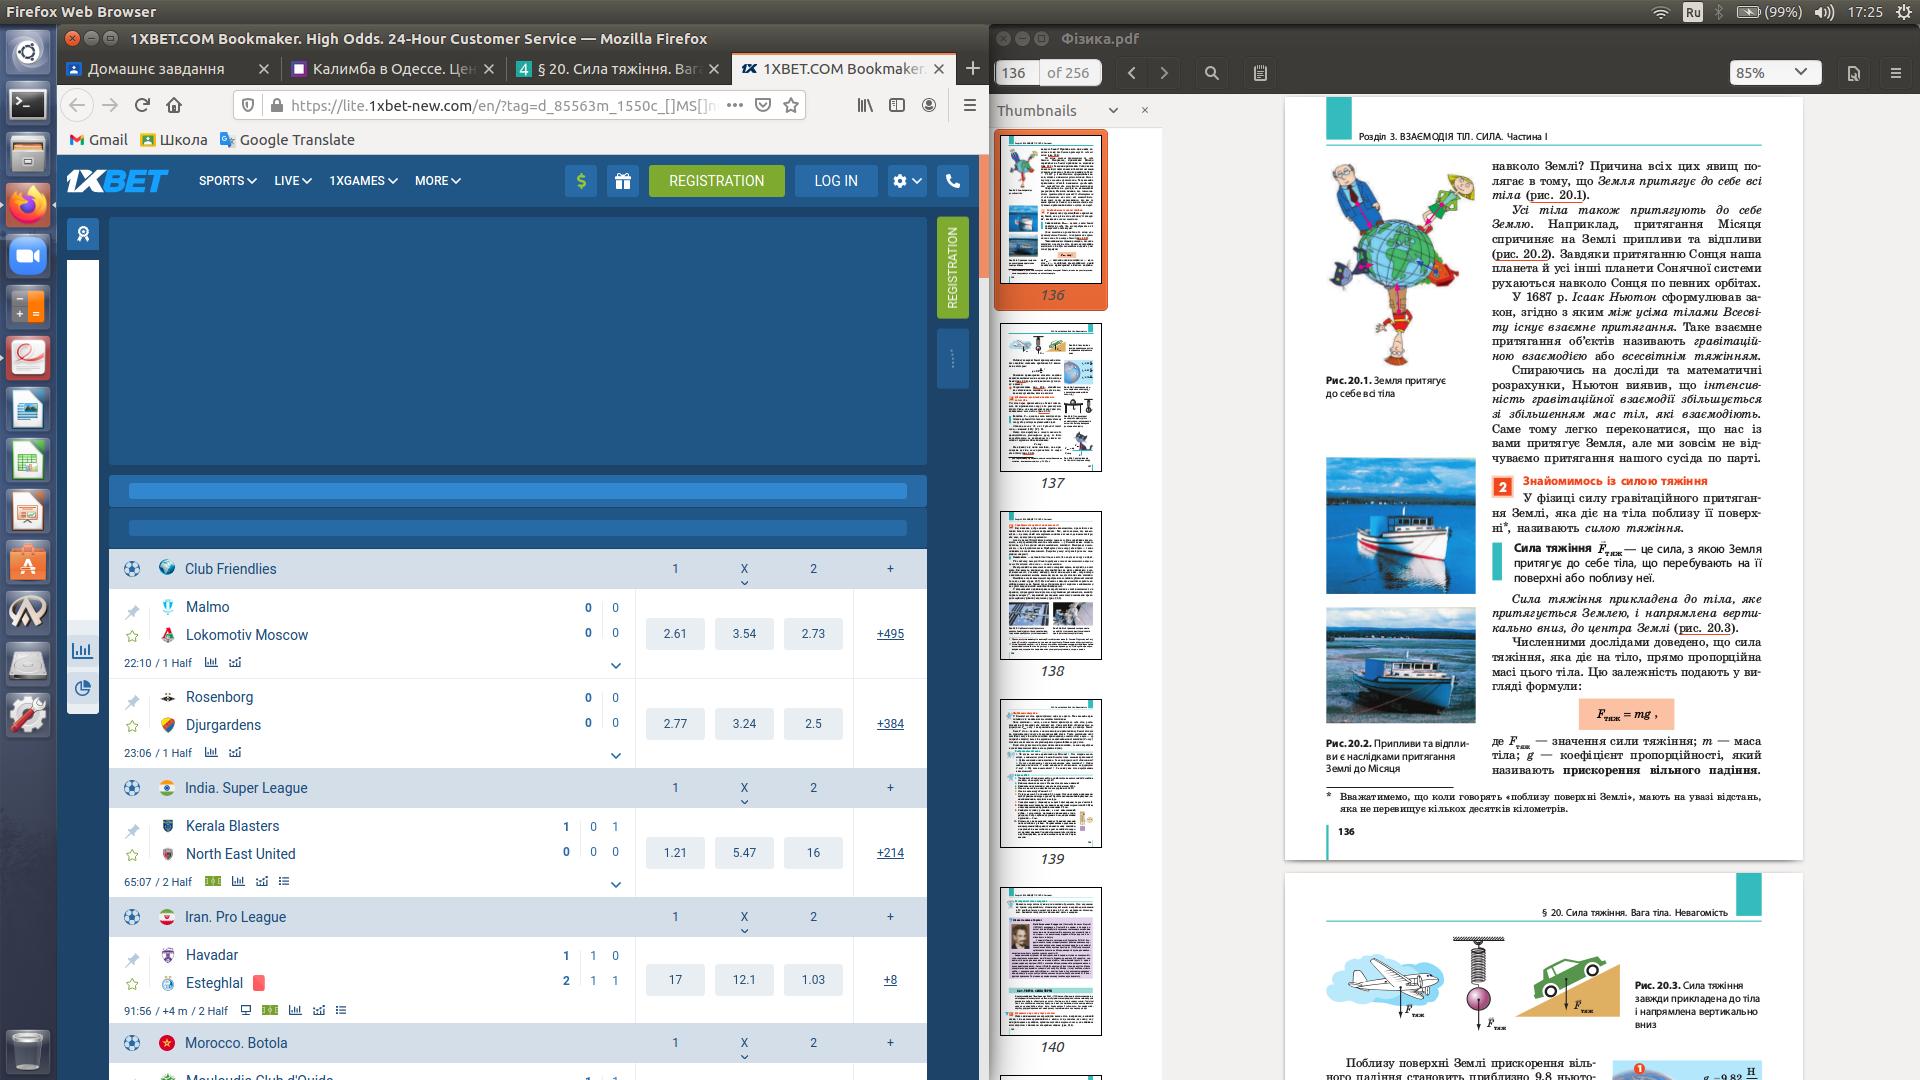The height and width of the screenshot is (1080, 1920).
Task: Go to next page in PDF viewer
Action: (1164, 73)
